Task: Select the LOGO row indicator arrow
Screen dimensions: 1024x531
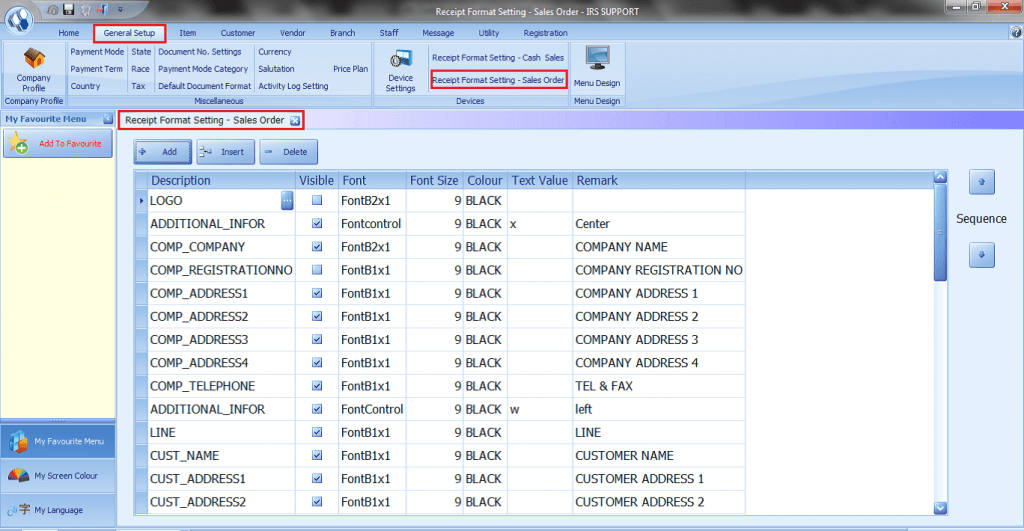Action: 141,201
